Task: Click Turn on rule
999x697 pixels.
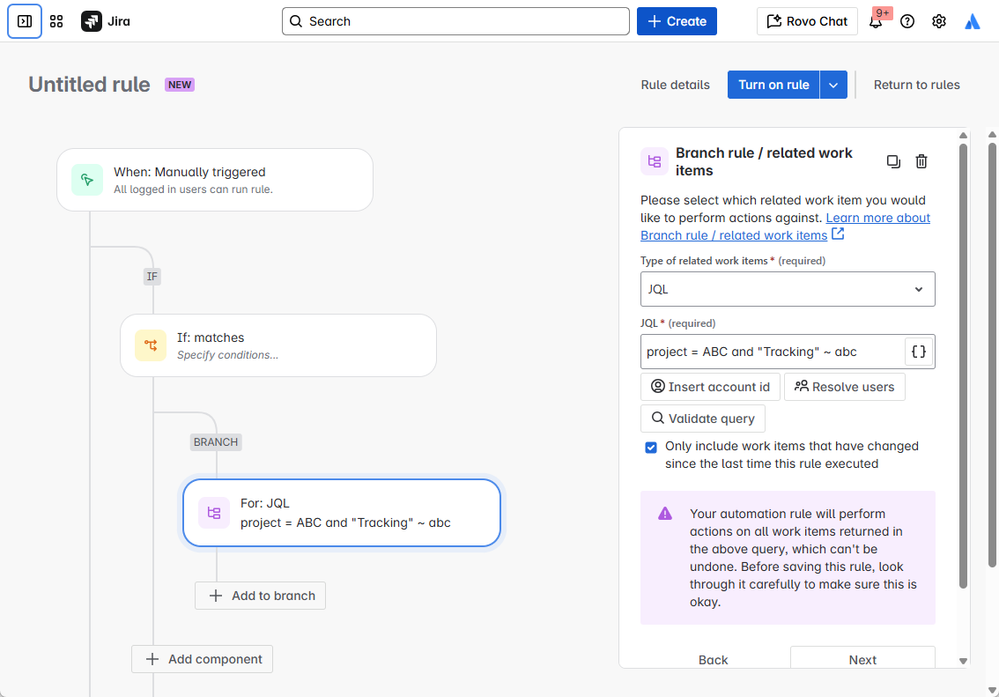Action: (773, 85)
